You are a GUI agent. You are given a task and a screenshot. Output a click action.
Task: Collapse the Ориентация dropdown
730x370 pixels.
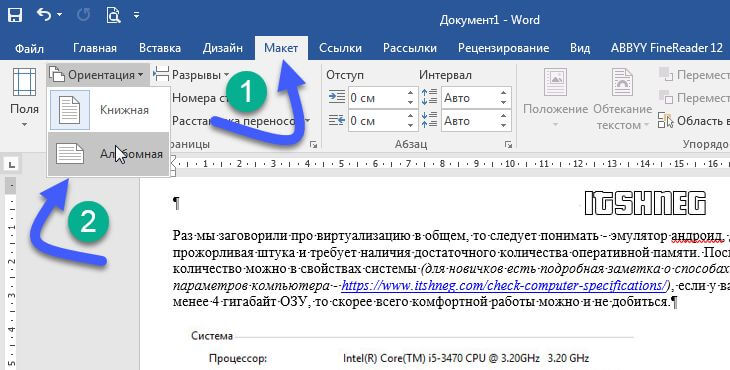click(x=98, y=74)
